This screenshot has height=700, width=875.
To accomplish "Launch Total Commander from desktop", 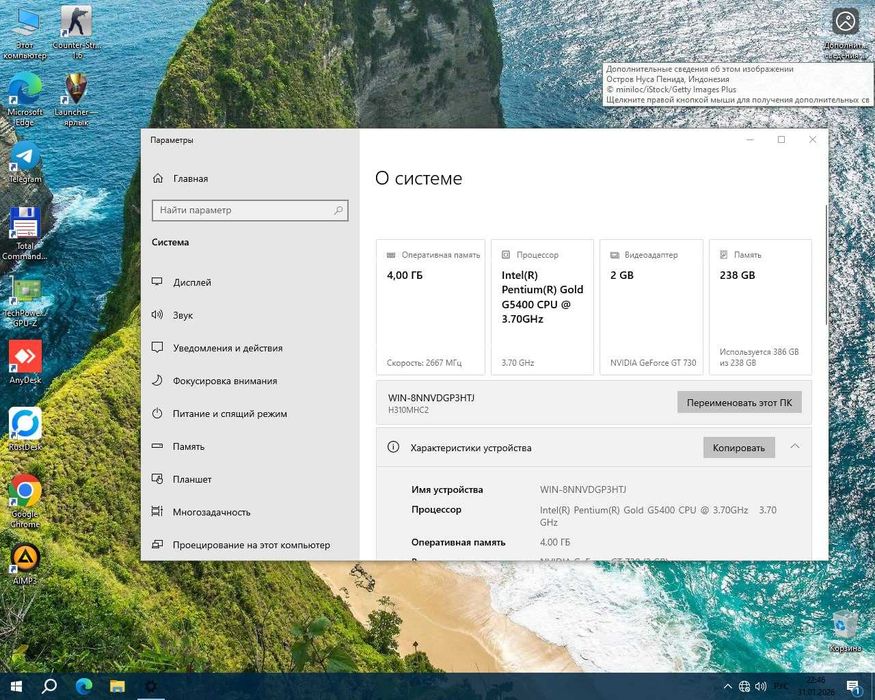I will coord(25,233).
